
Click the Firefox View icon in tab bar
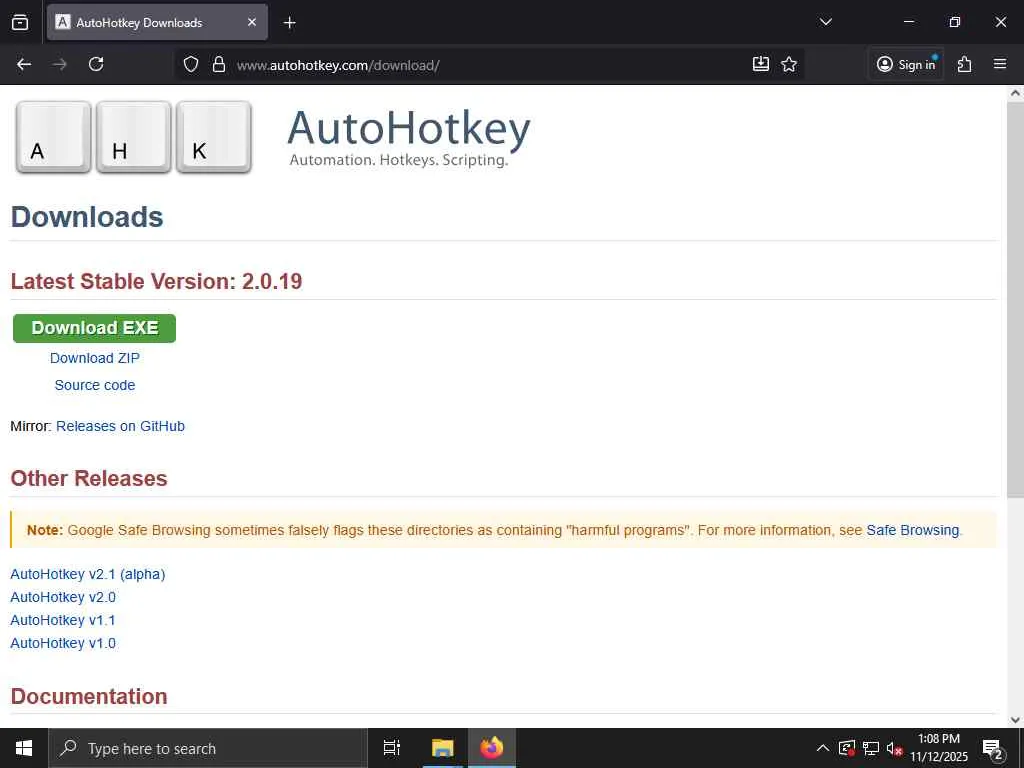coord(20,22)
